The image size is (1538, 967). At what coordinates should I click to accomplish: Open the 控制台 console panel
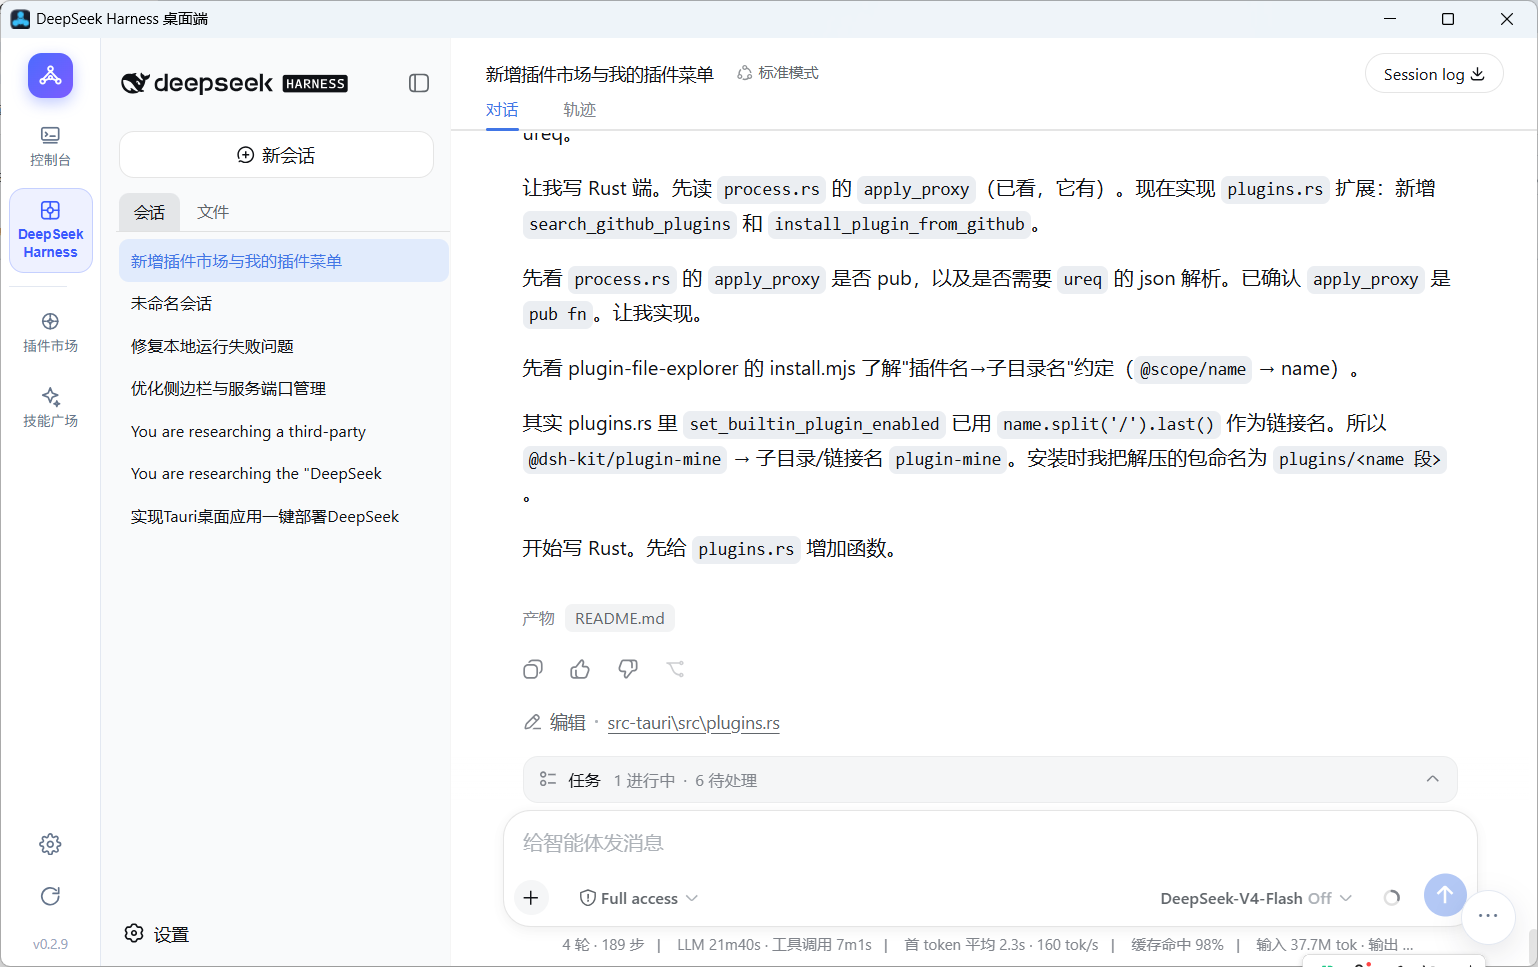coord(50,146)
